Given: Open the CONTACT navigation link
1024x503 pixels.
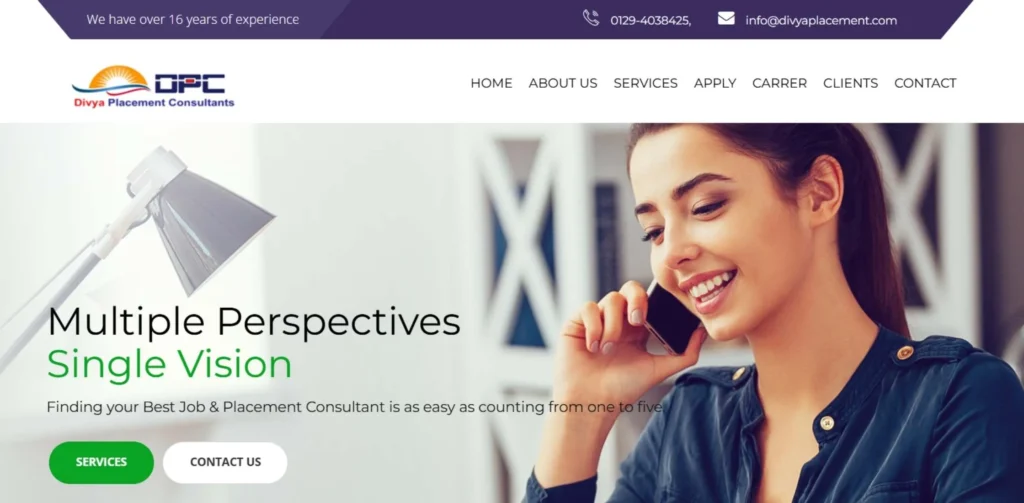Looking at the screenshot, I should click(x=925, y=83).
